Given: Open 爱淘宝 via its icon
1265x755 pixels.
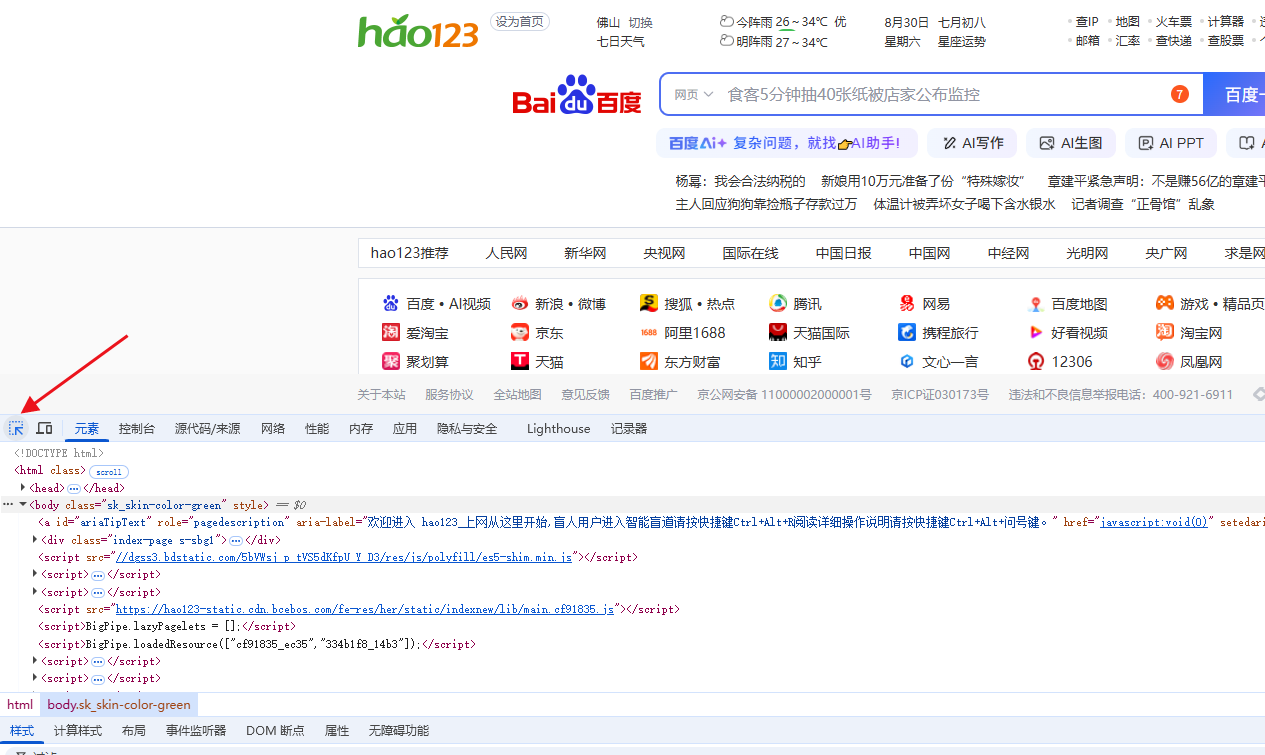Looking at the screenshot, I should click(x=390, y=332).
